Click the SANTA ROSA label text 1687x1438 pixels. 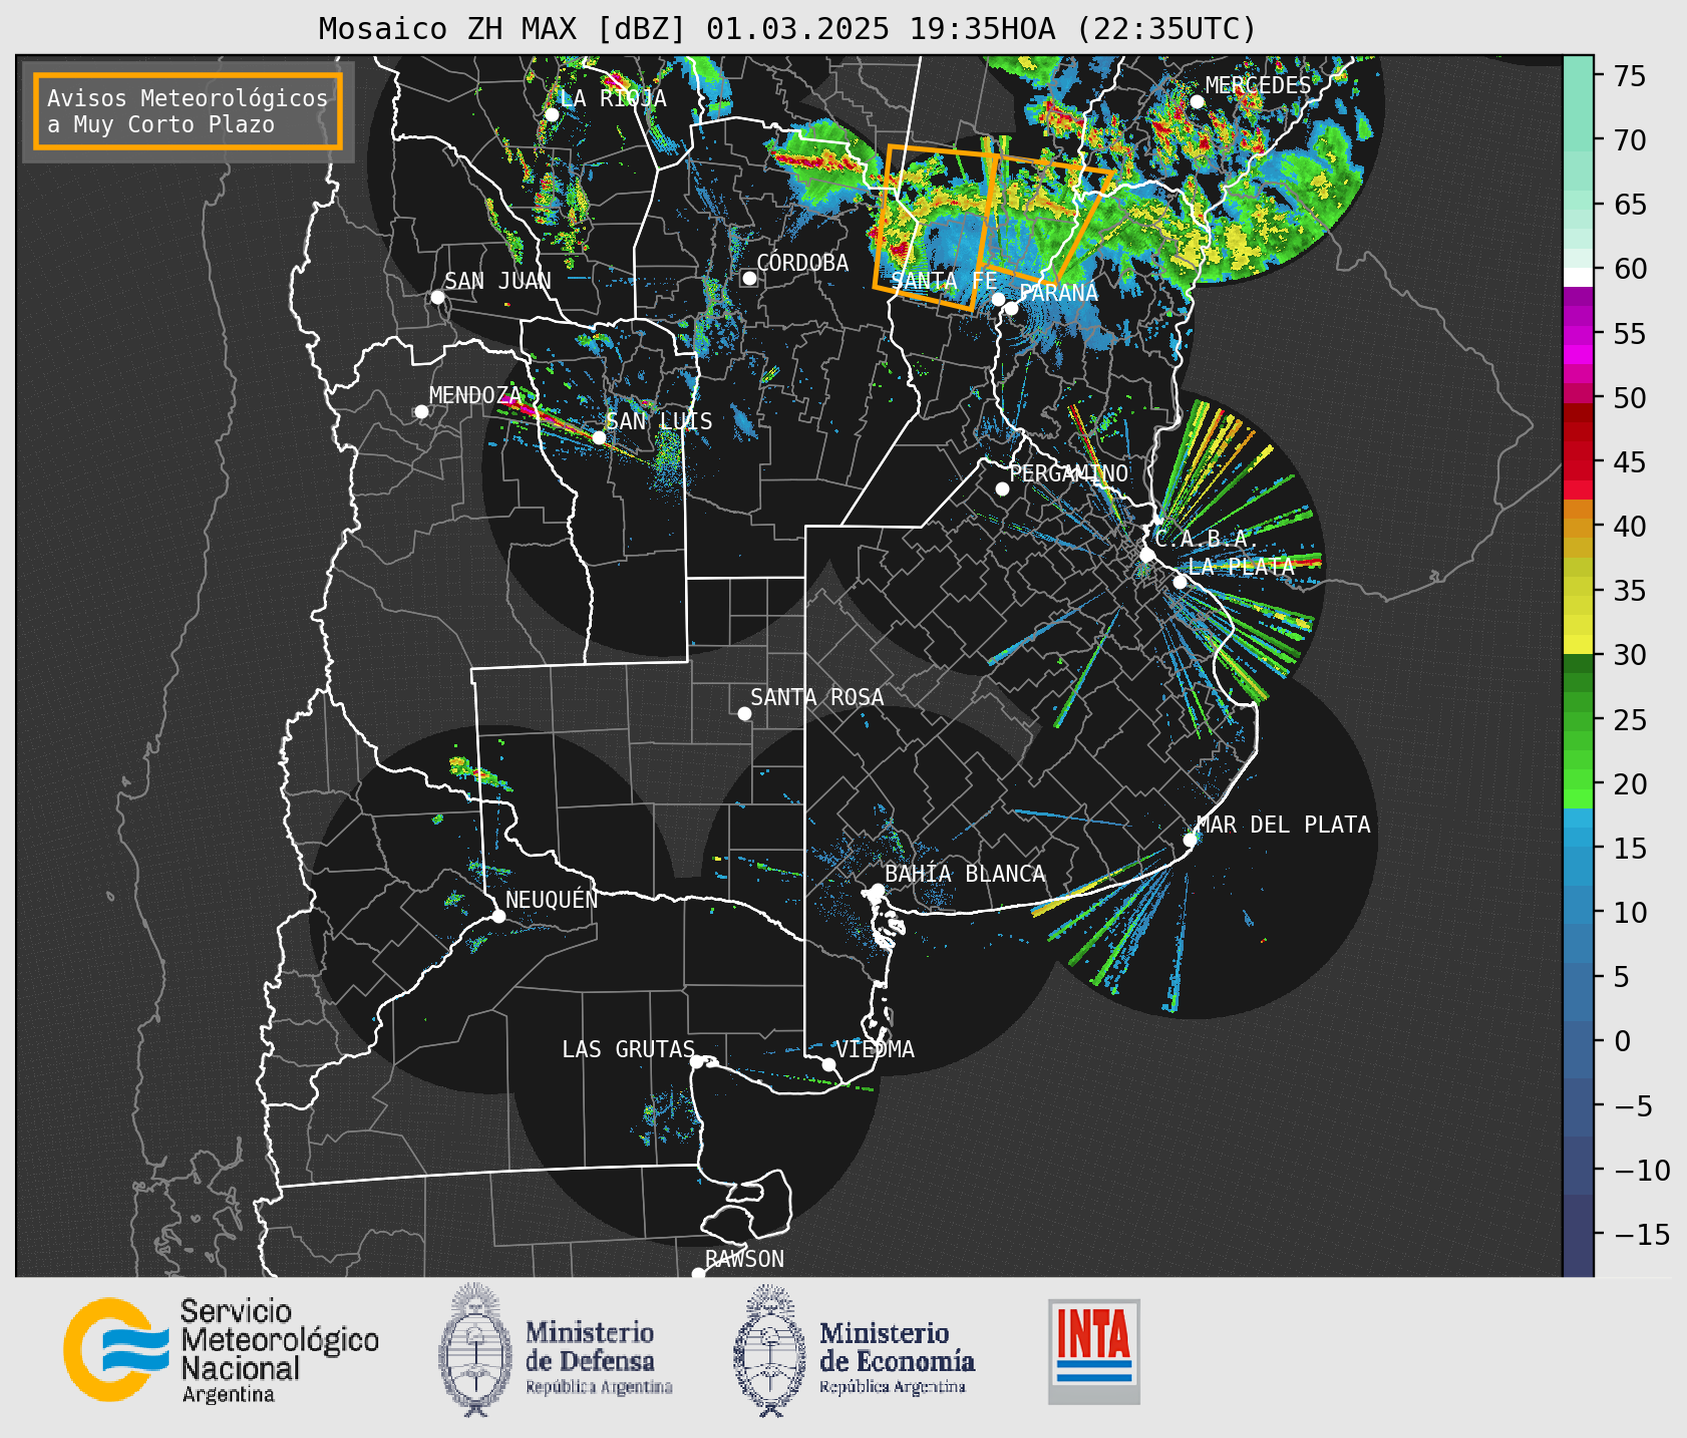817,697
